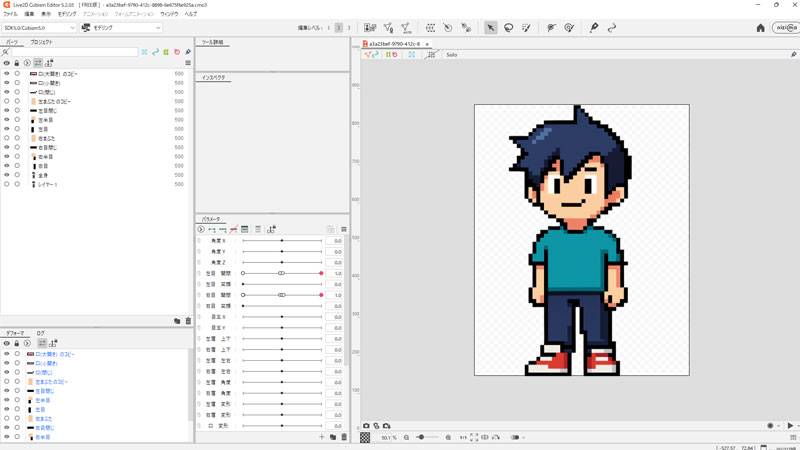Screen dimensions: 800x450
Task: Click the 目玉 Y parameter slider
Action: point(282,328)
